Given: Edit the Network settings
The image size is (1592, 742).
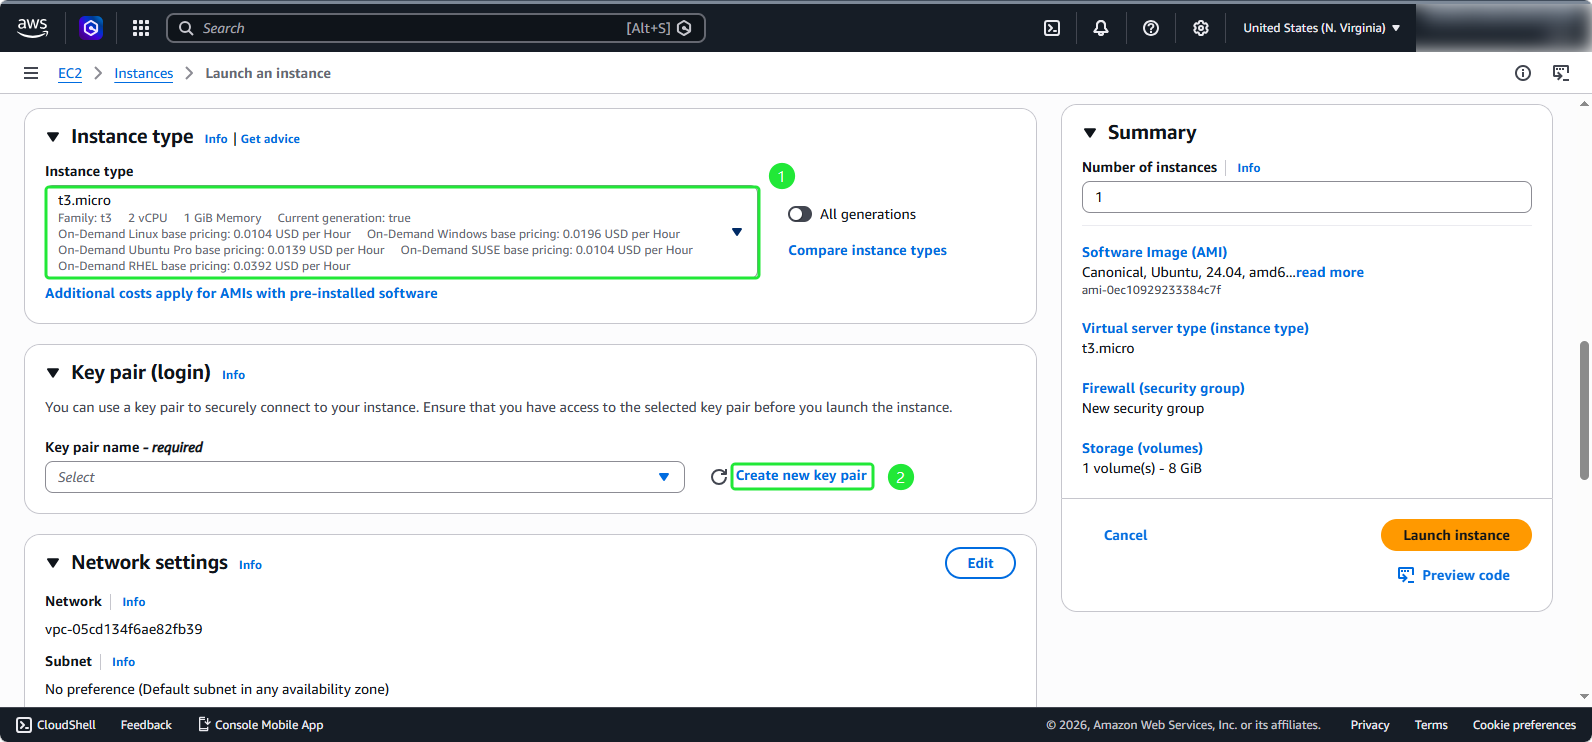Looking at the screenshot, I should 980,563.
